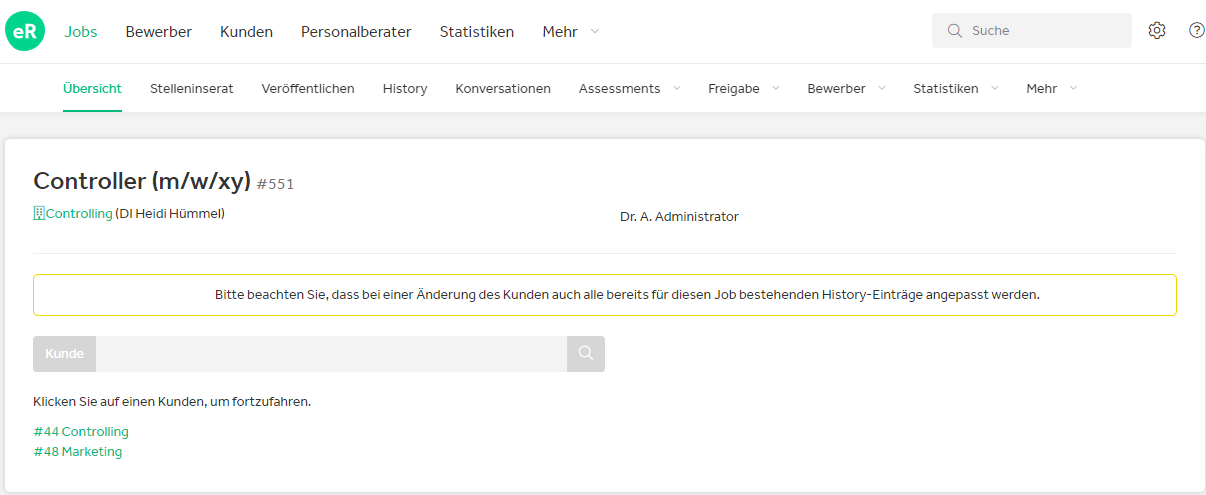Open the Bewerber sub-menu dropdown
This screenshot has width=1206, height=495.
(846, 88)
